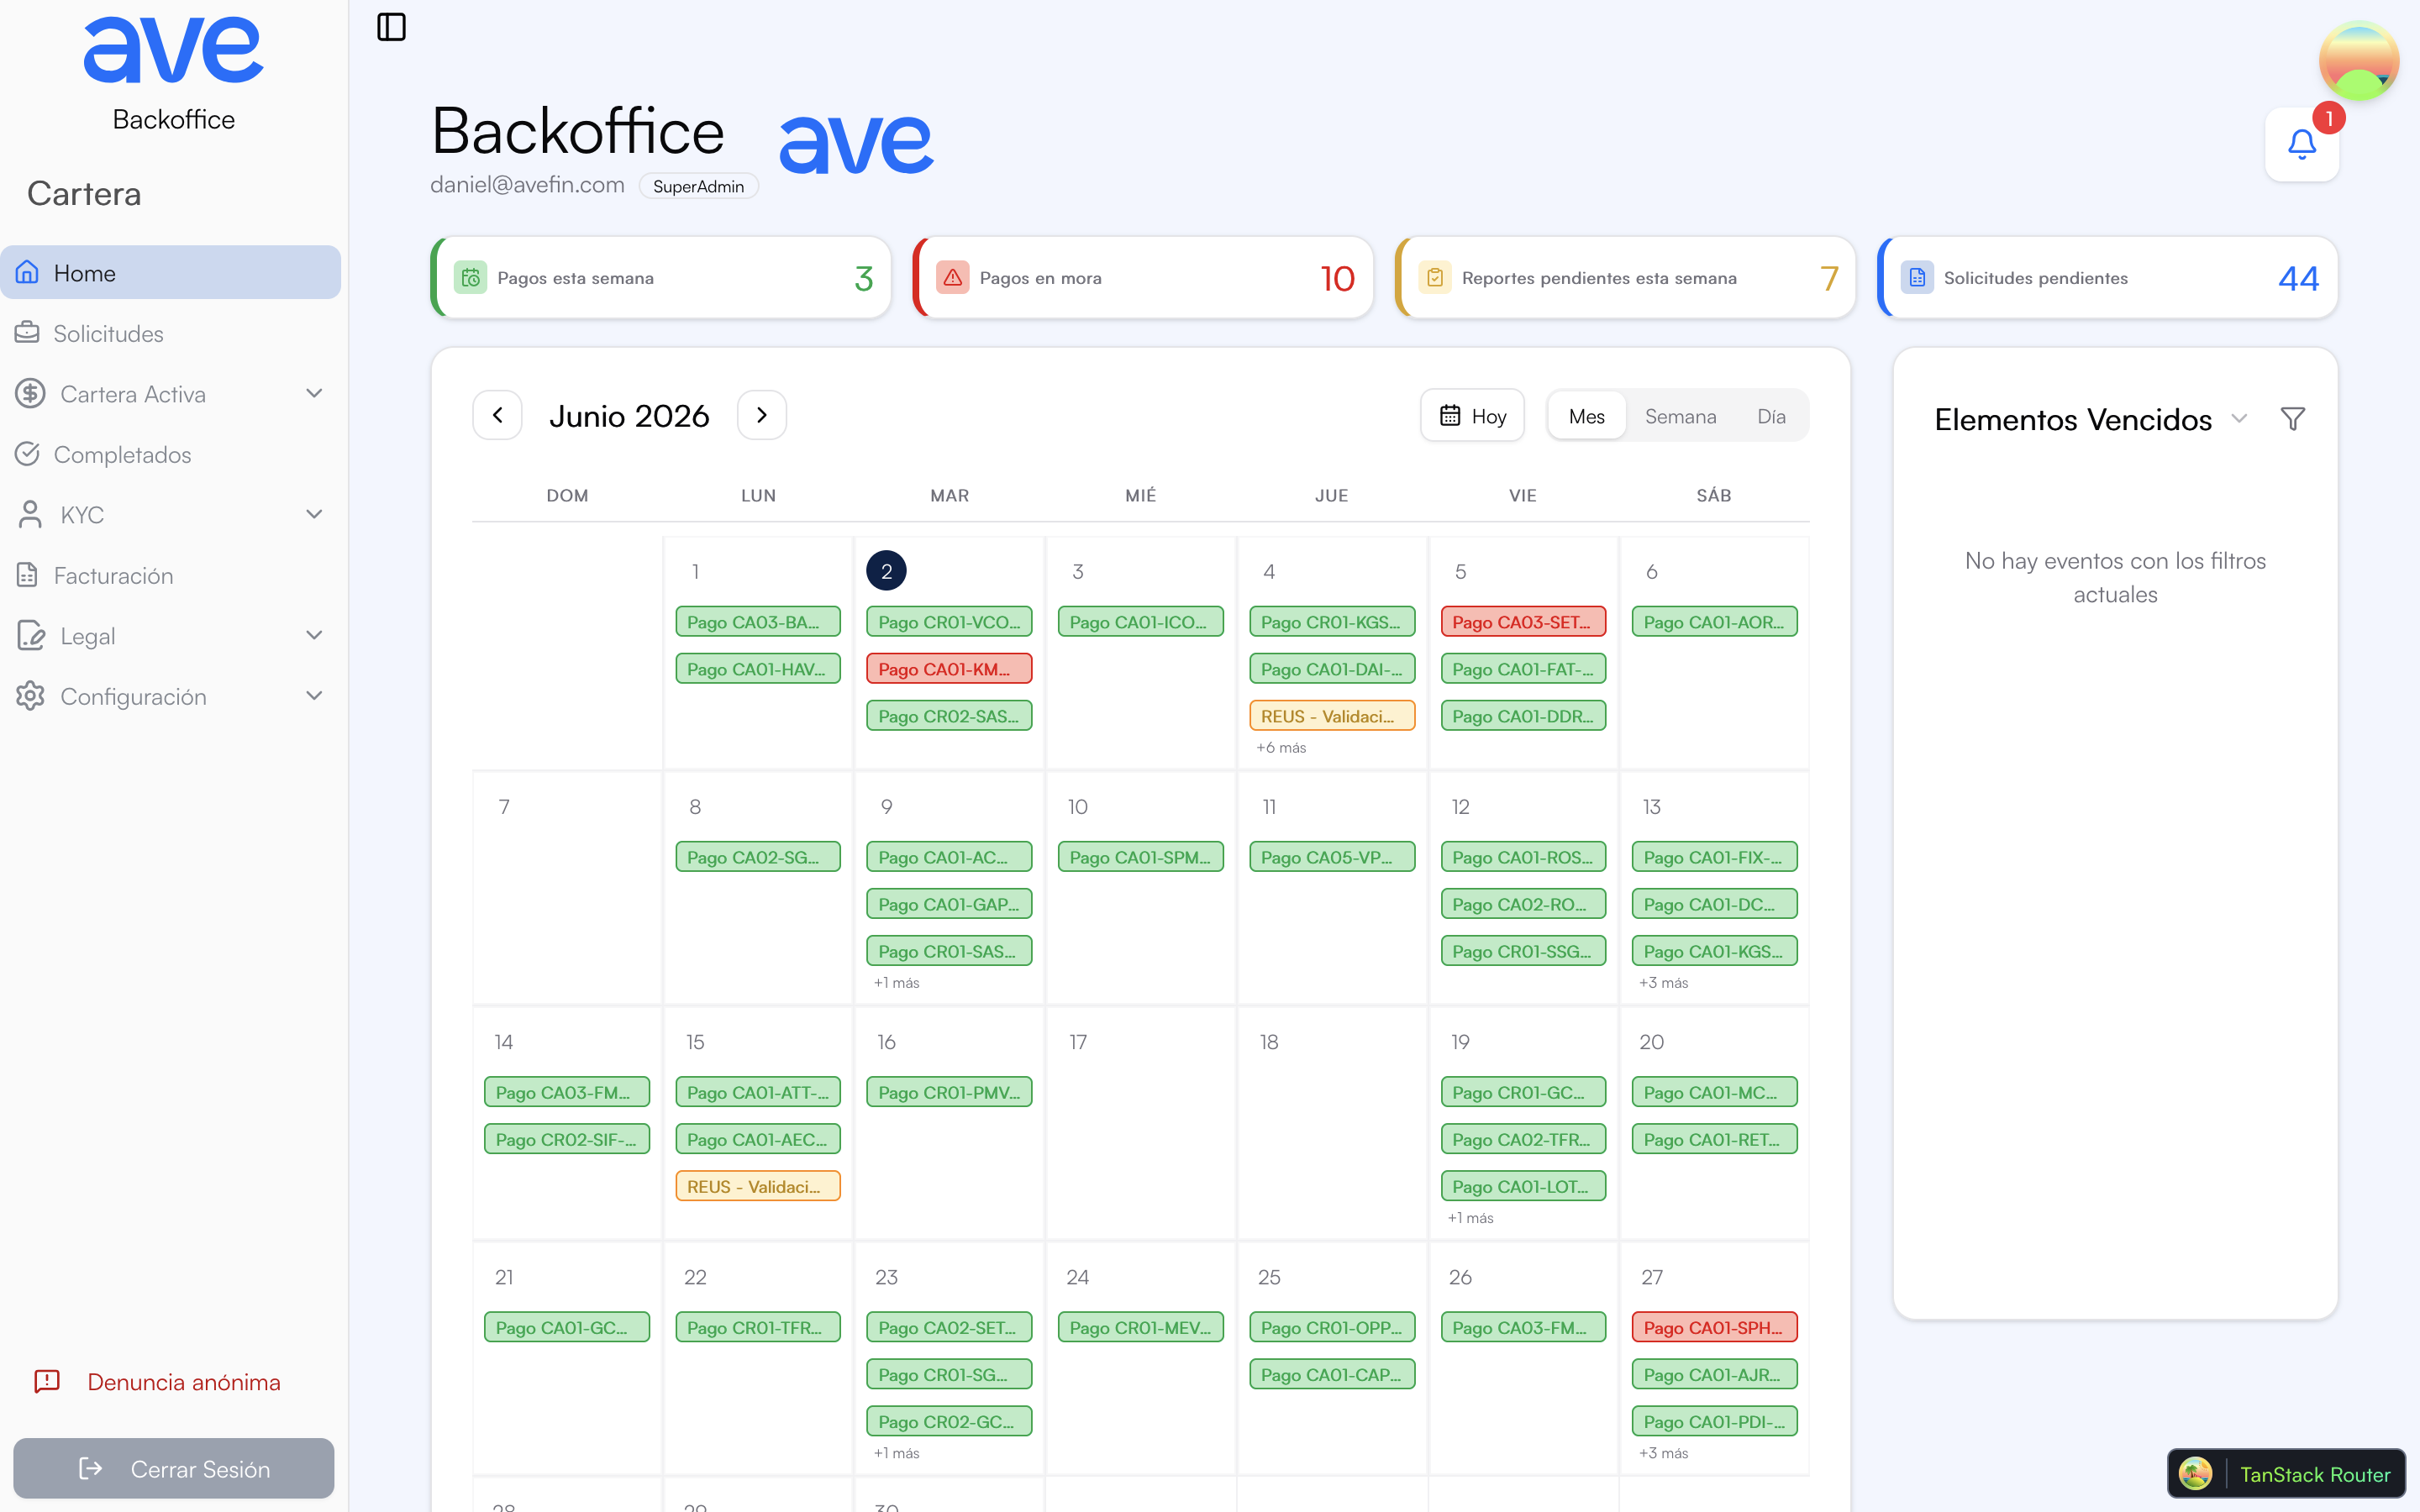Open Solicitudes in sidebar
This screenshot has height=1512, width=2420.
[170, 332]
